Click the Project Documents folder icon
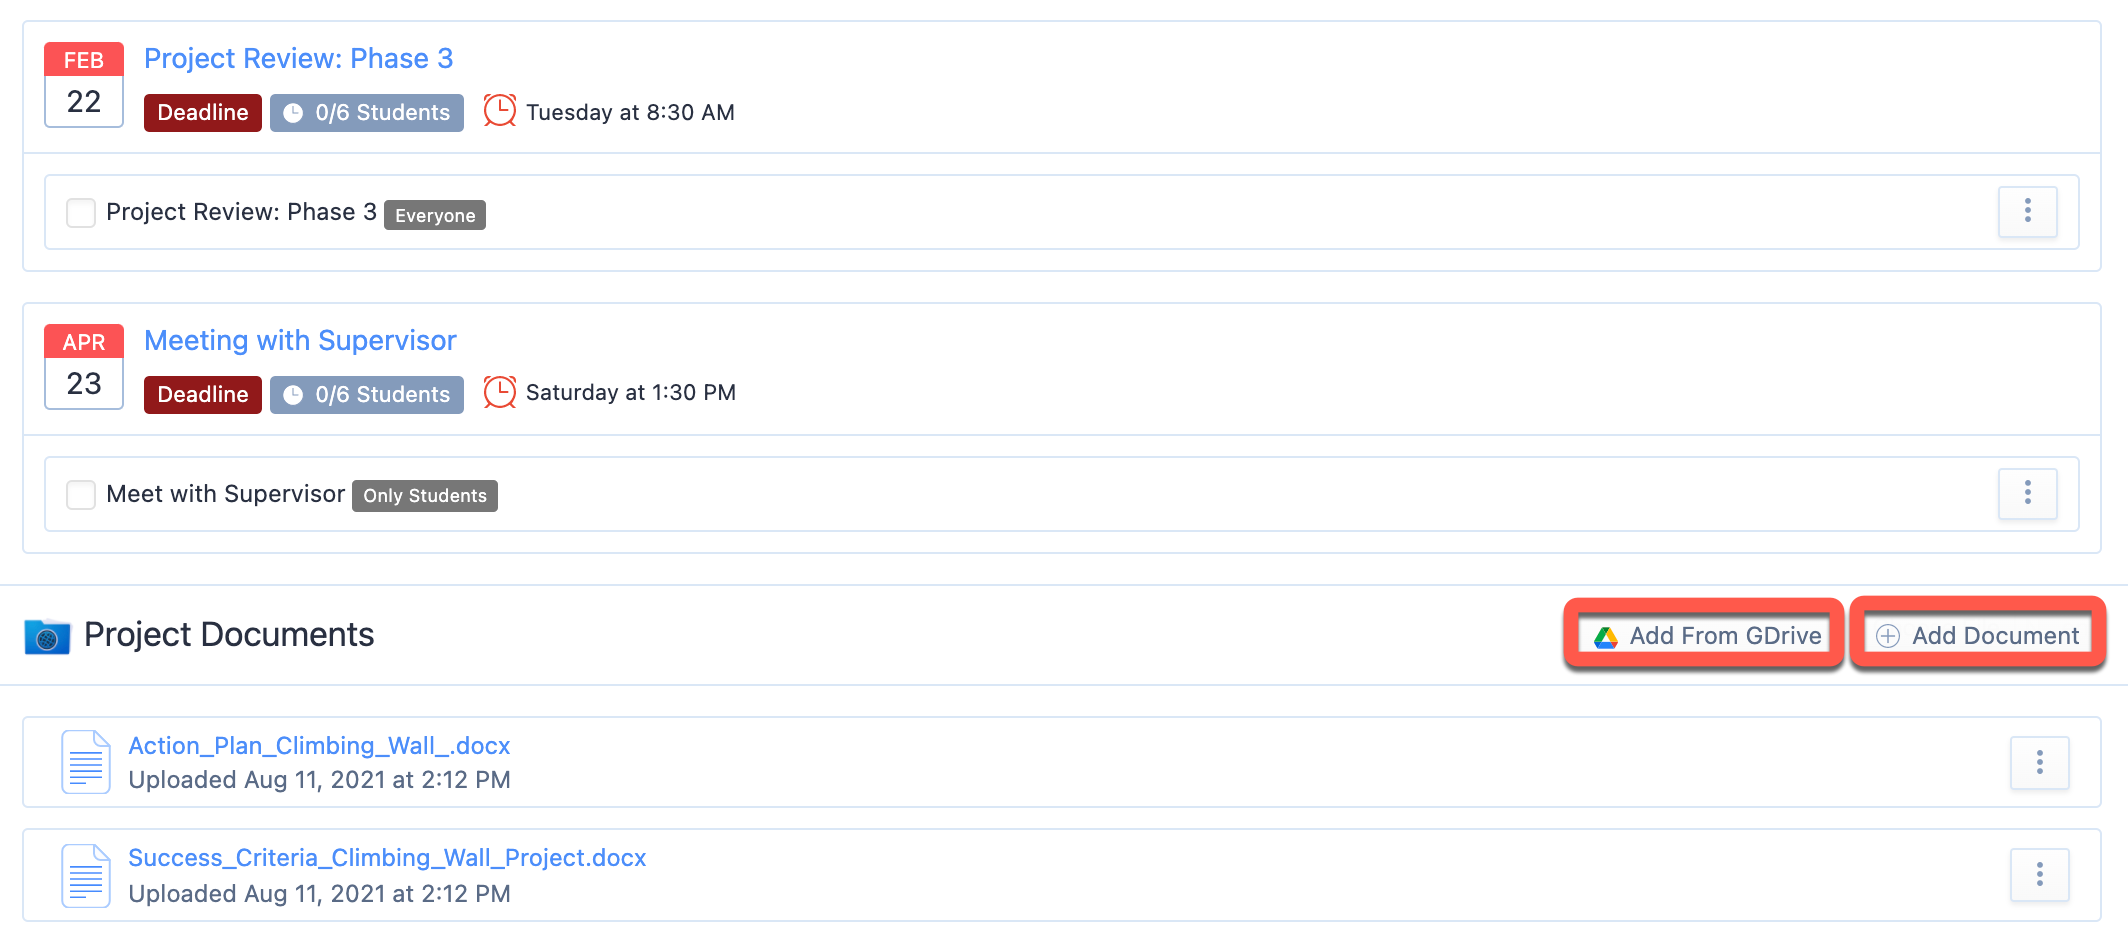Image resolution: width=2128 pixels, height=938 pixels. click(x=47, y=636)
